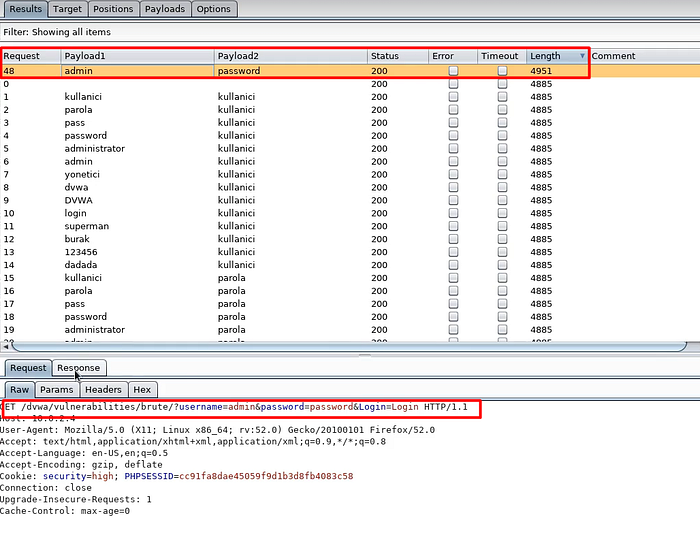
Task: Select 'superman' payload in request 11
Action: click(87, 226)
